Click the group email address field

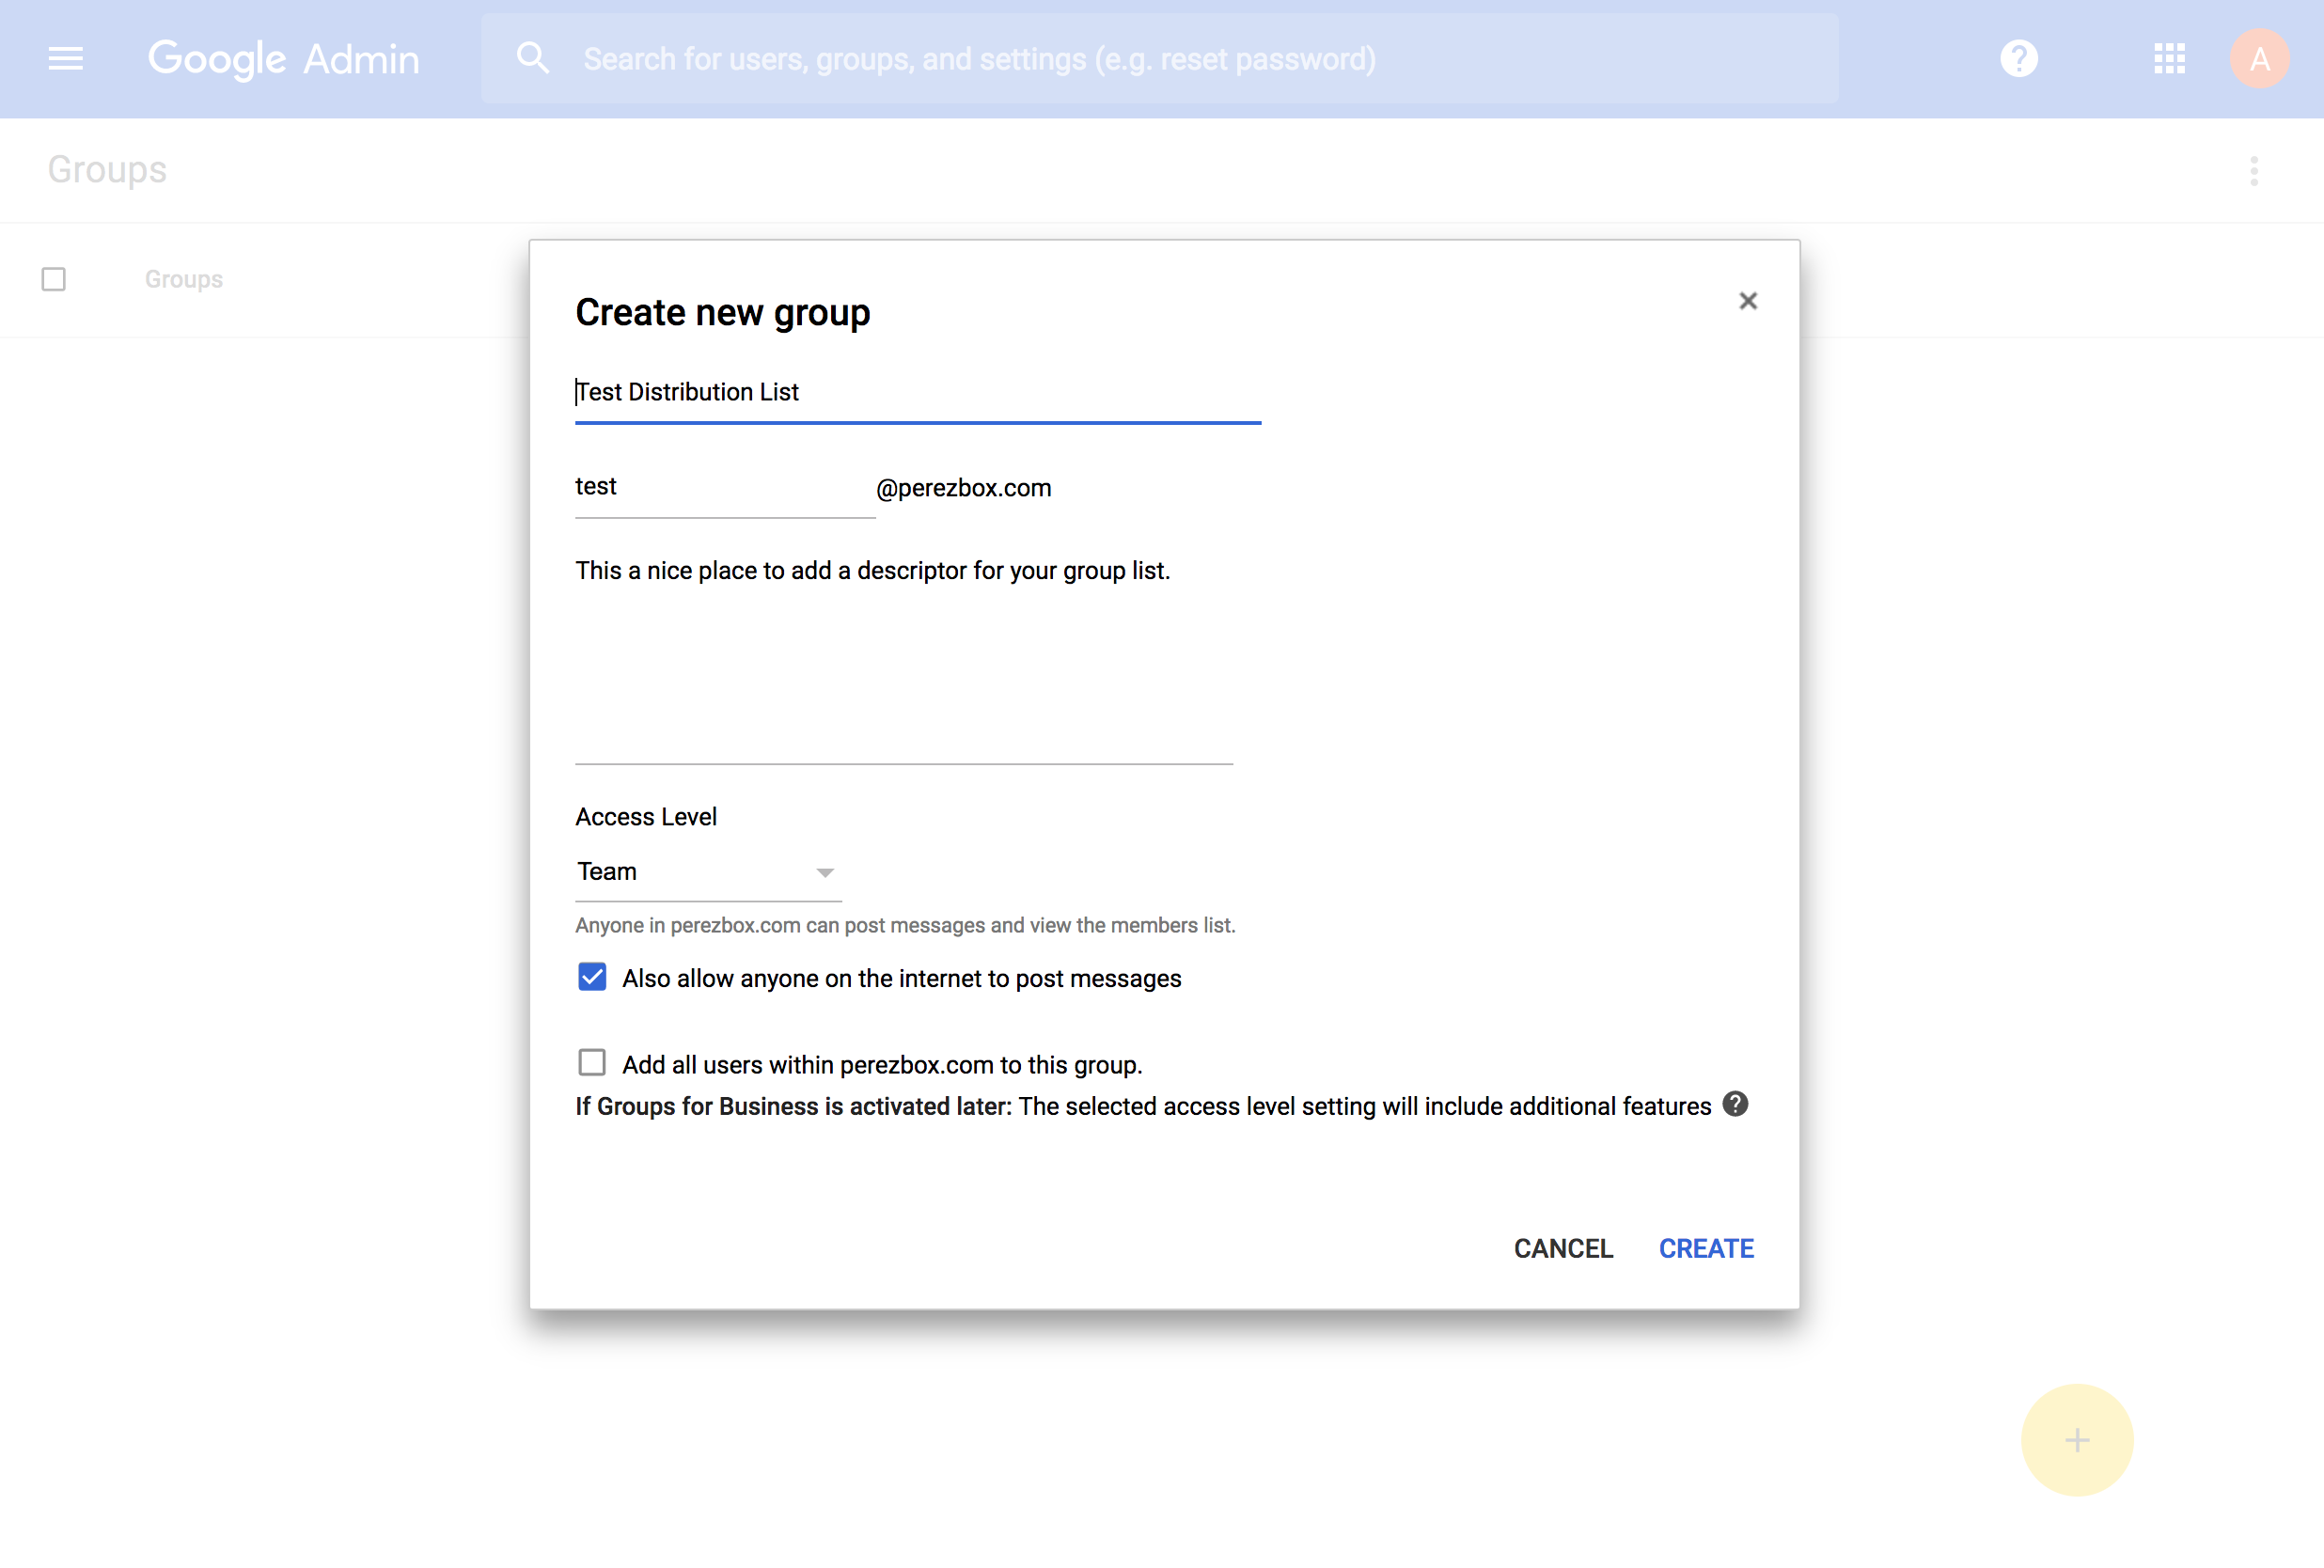tap(724, 487)
